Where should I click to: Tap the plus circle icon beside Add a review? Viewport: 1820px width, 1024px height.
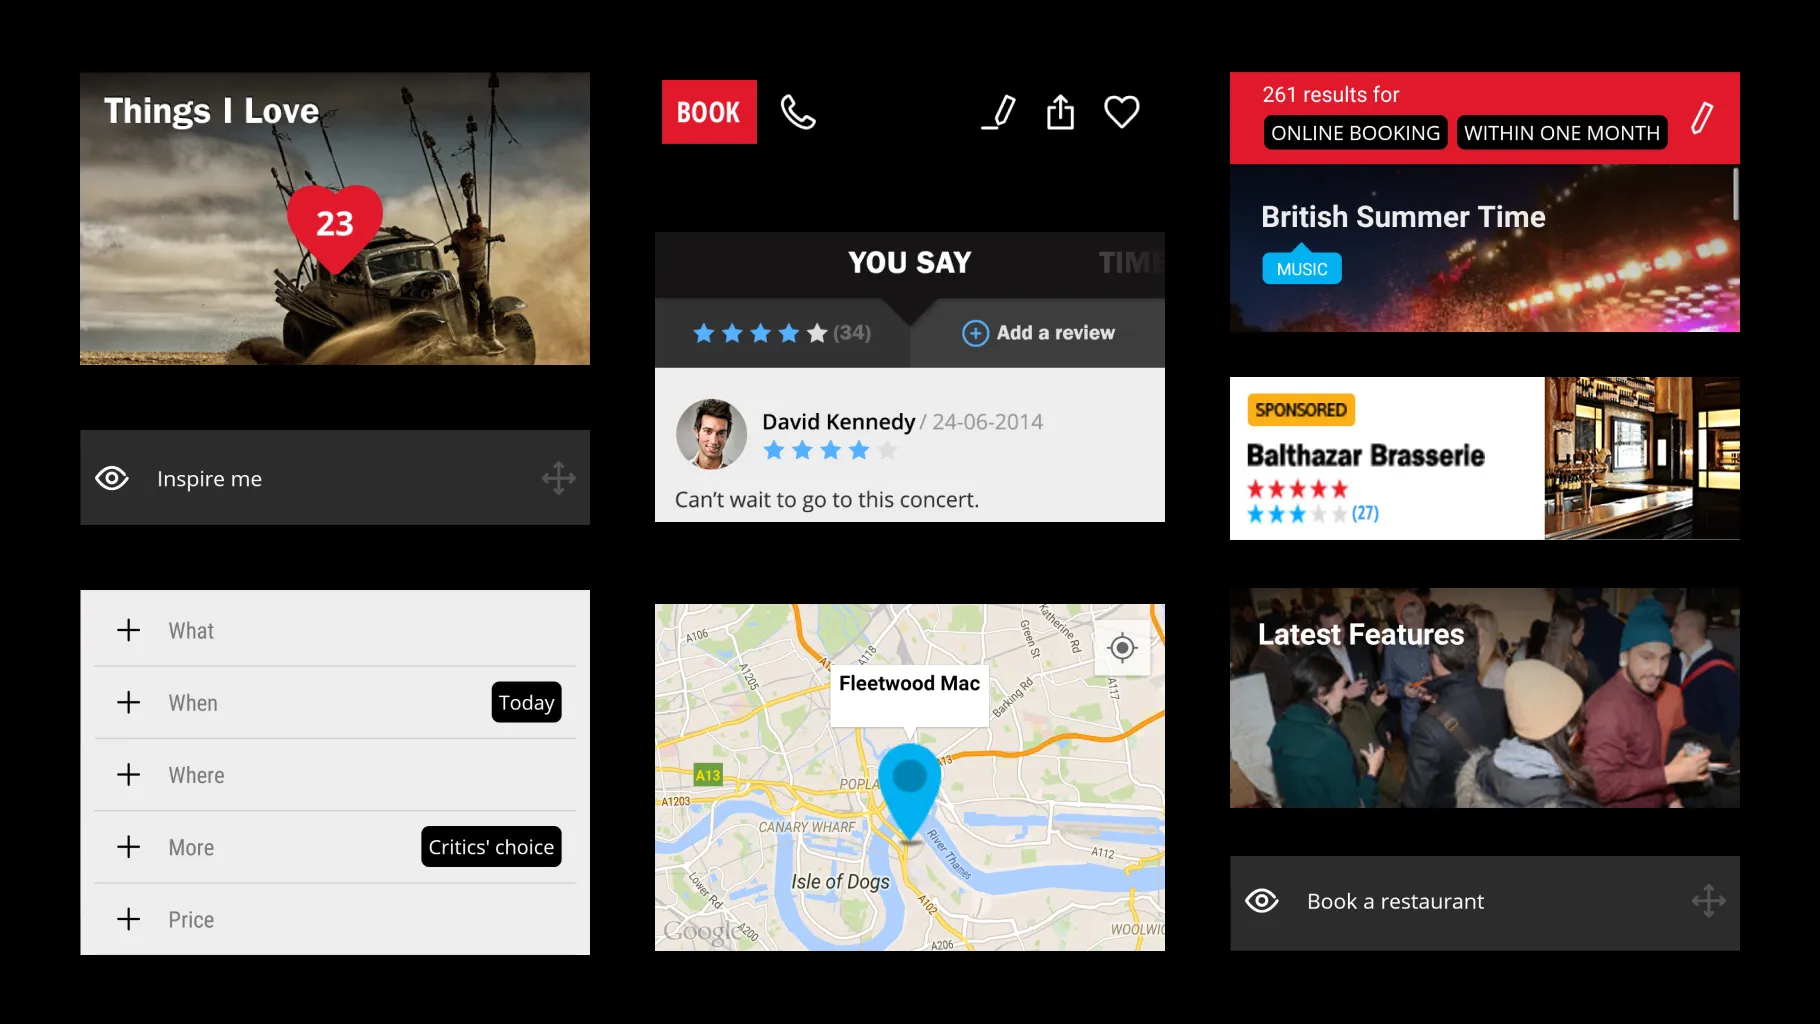(x=975, y=333)
